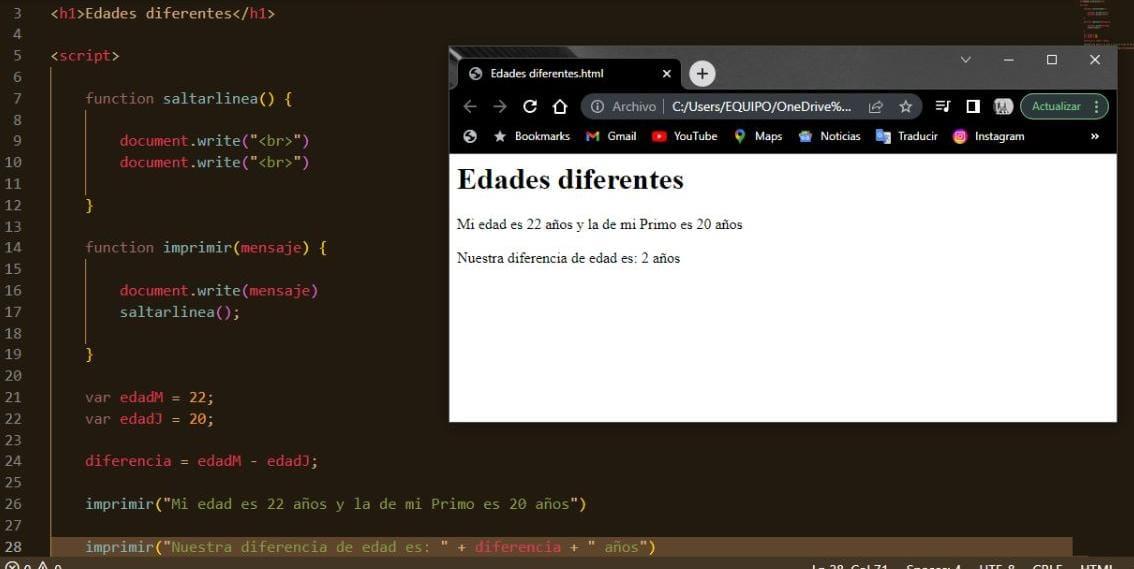
Task: Click the Actualizar update button
Action: pos(1057,106)
